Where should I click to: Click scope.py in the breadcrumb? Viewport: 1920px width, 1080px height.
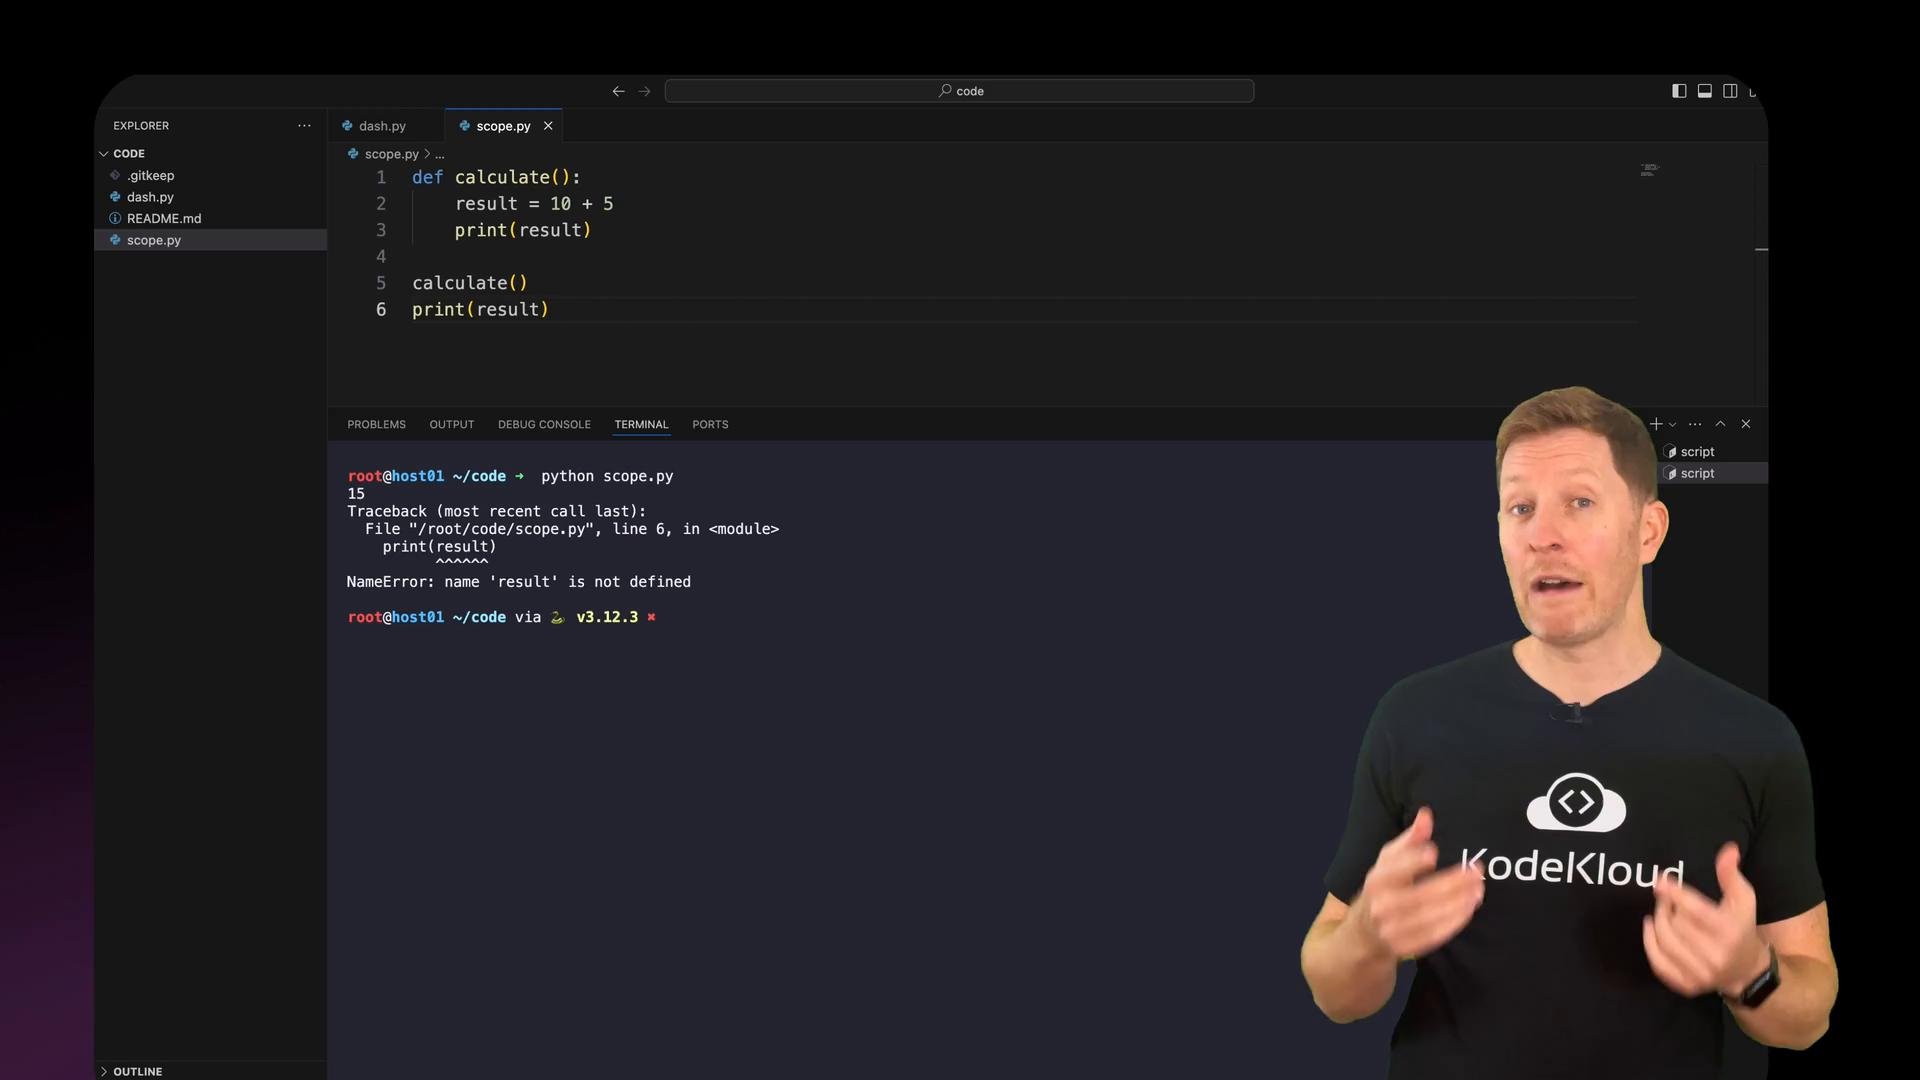pos(391,154)
